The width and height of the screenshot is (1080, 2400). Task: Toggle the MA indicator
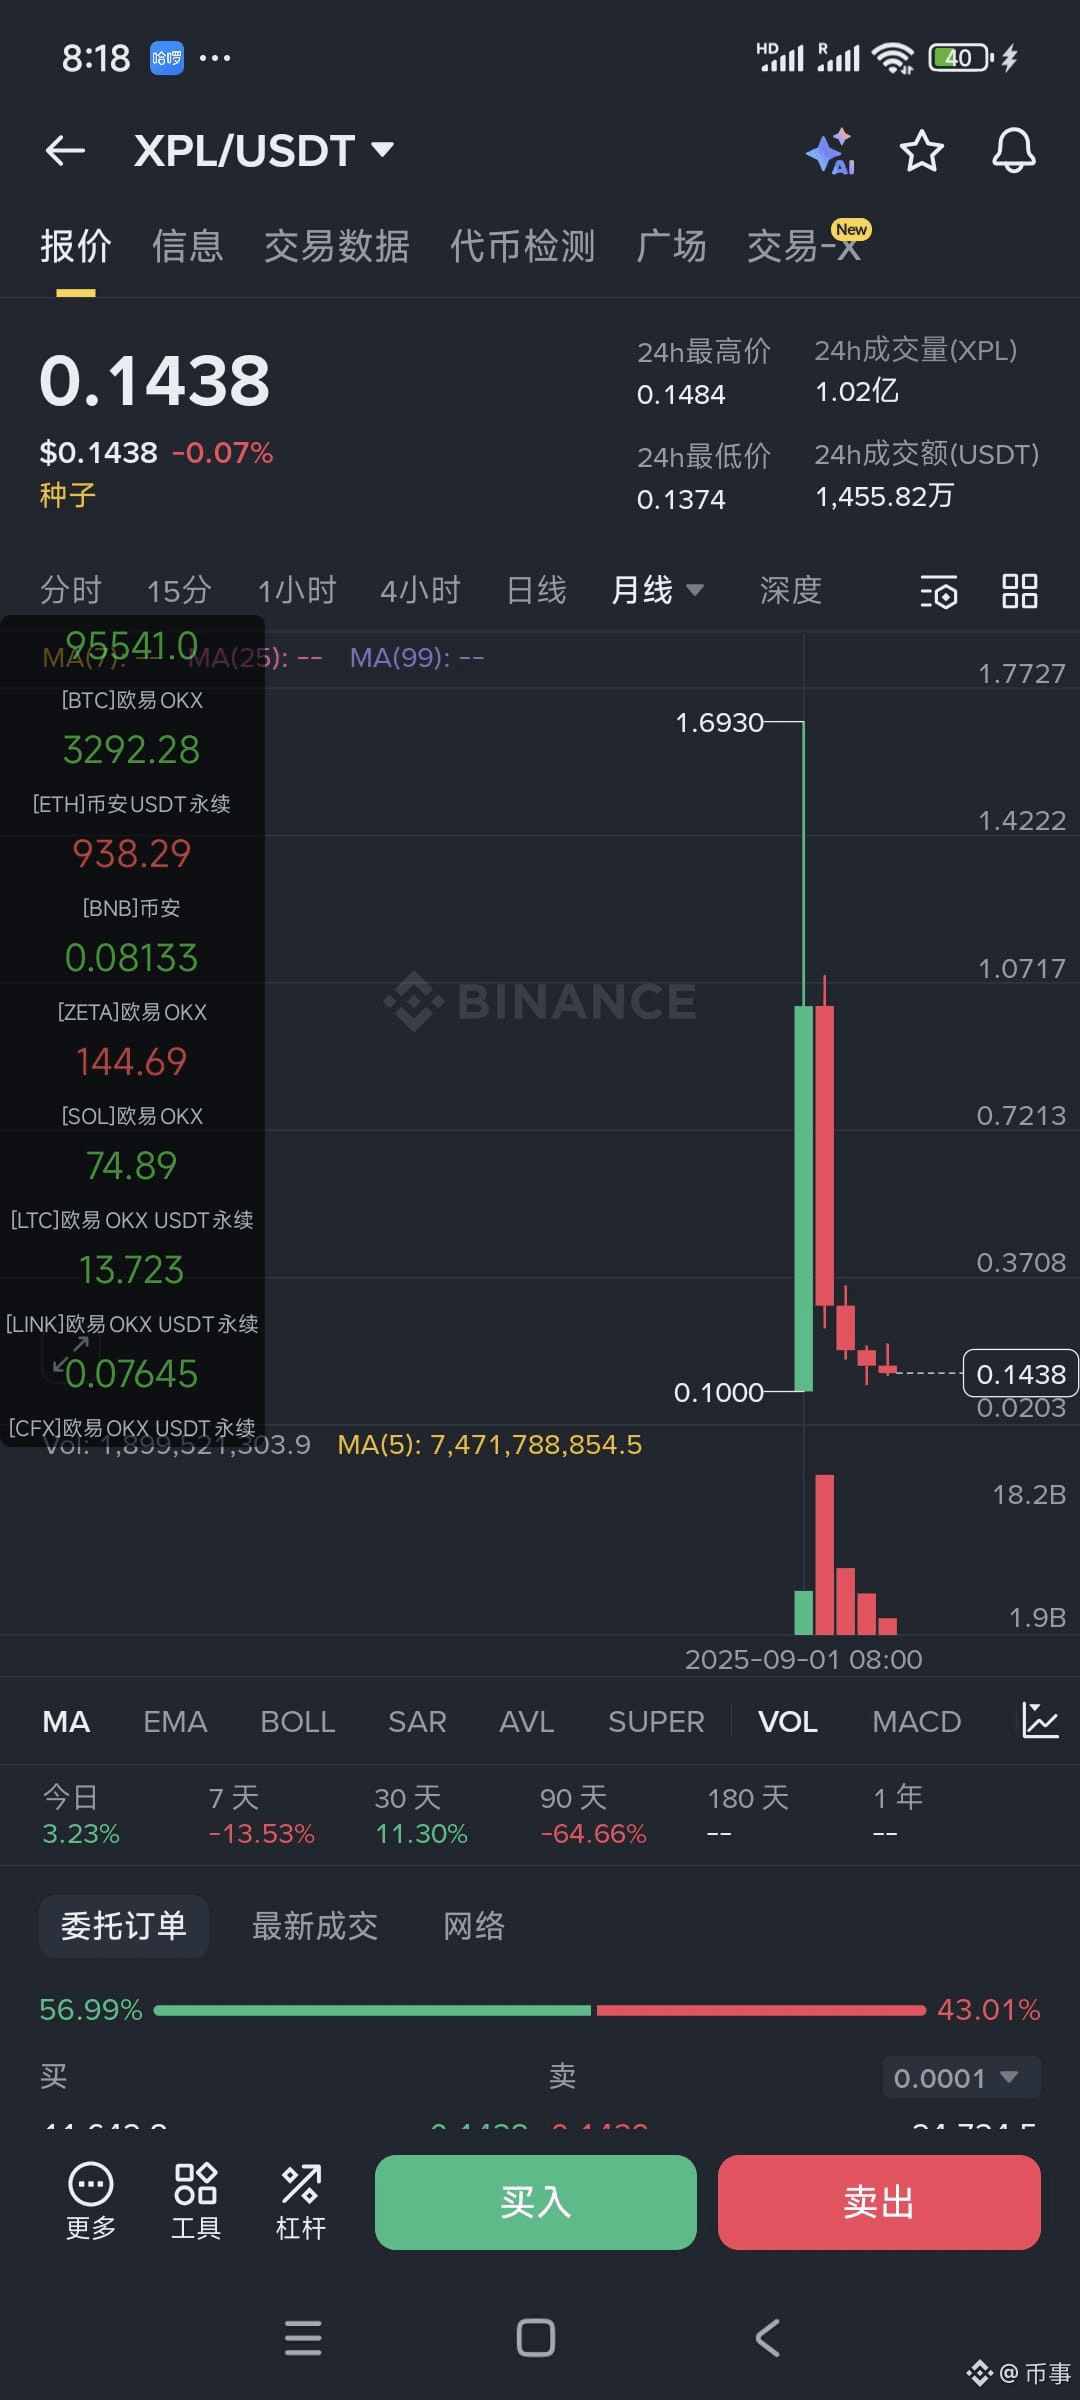click(x=66, y=1721)
